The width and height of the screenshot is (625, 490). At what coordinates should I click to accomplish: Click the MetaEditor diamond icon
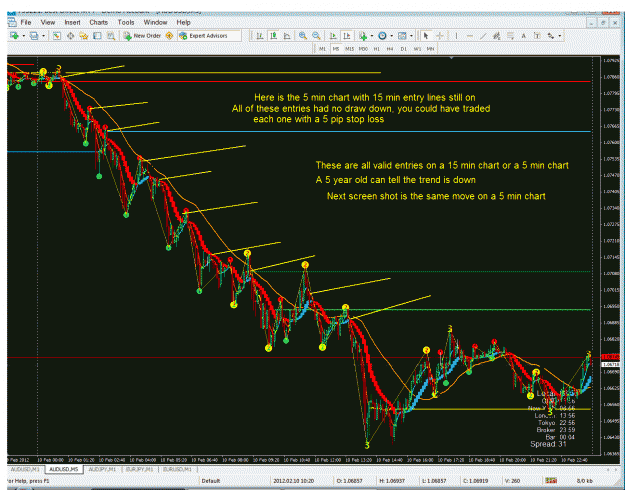169,36
